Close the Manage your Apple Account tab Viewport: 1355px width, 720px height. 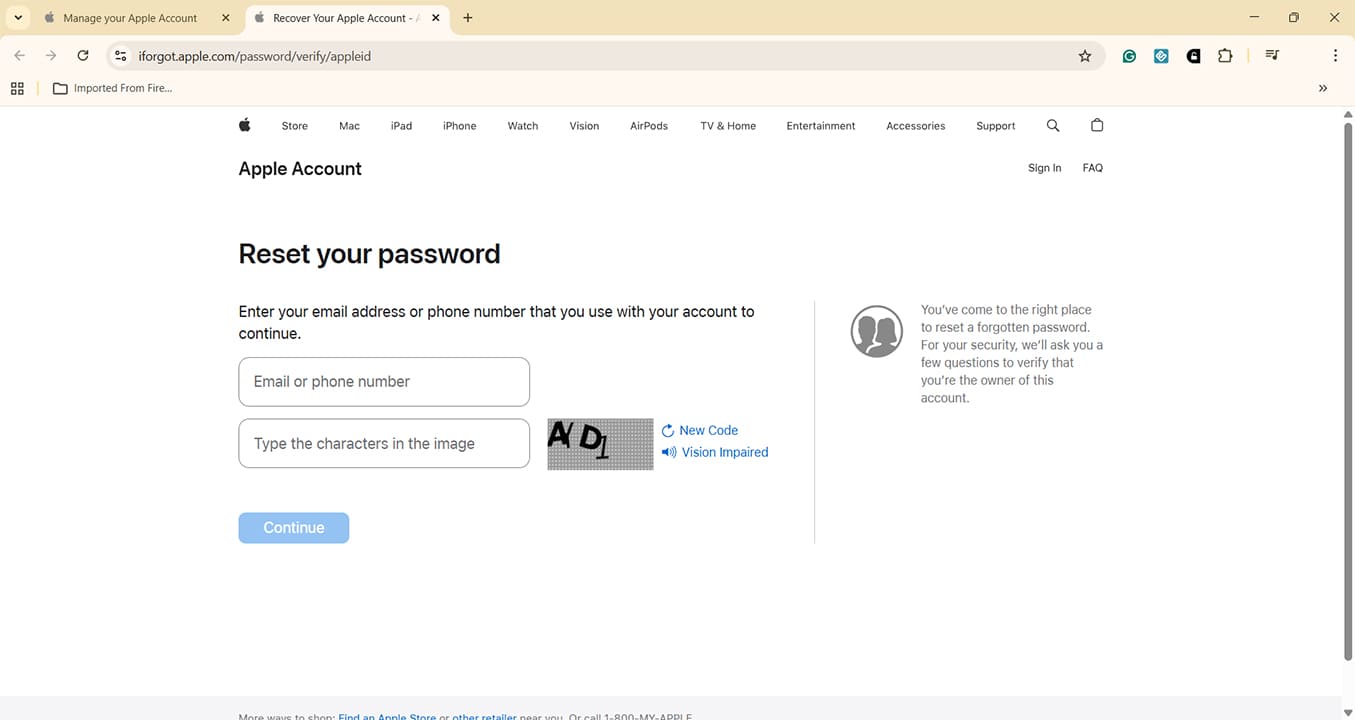point(225,18)
